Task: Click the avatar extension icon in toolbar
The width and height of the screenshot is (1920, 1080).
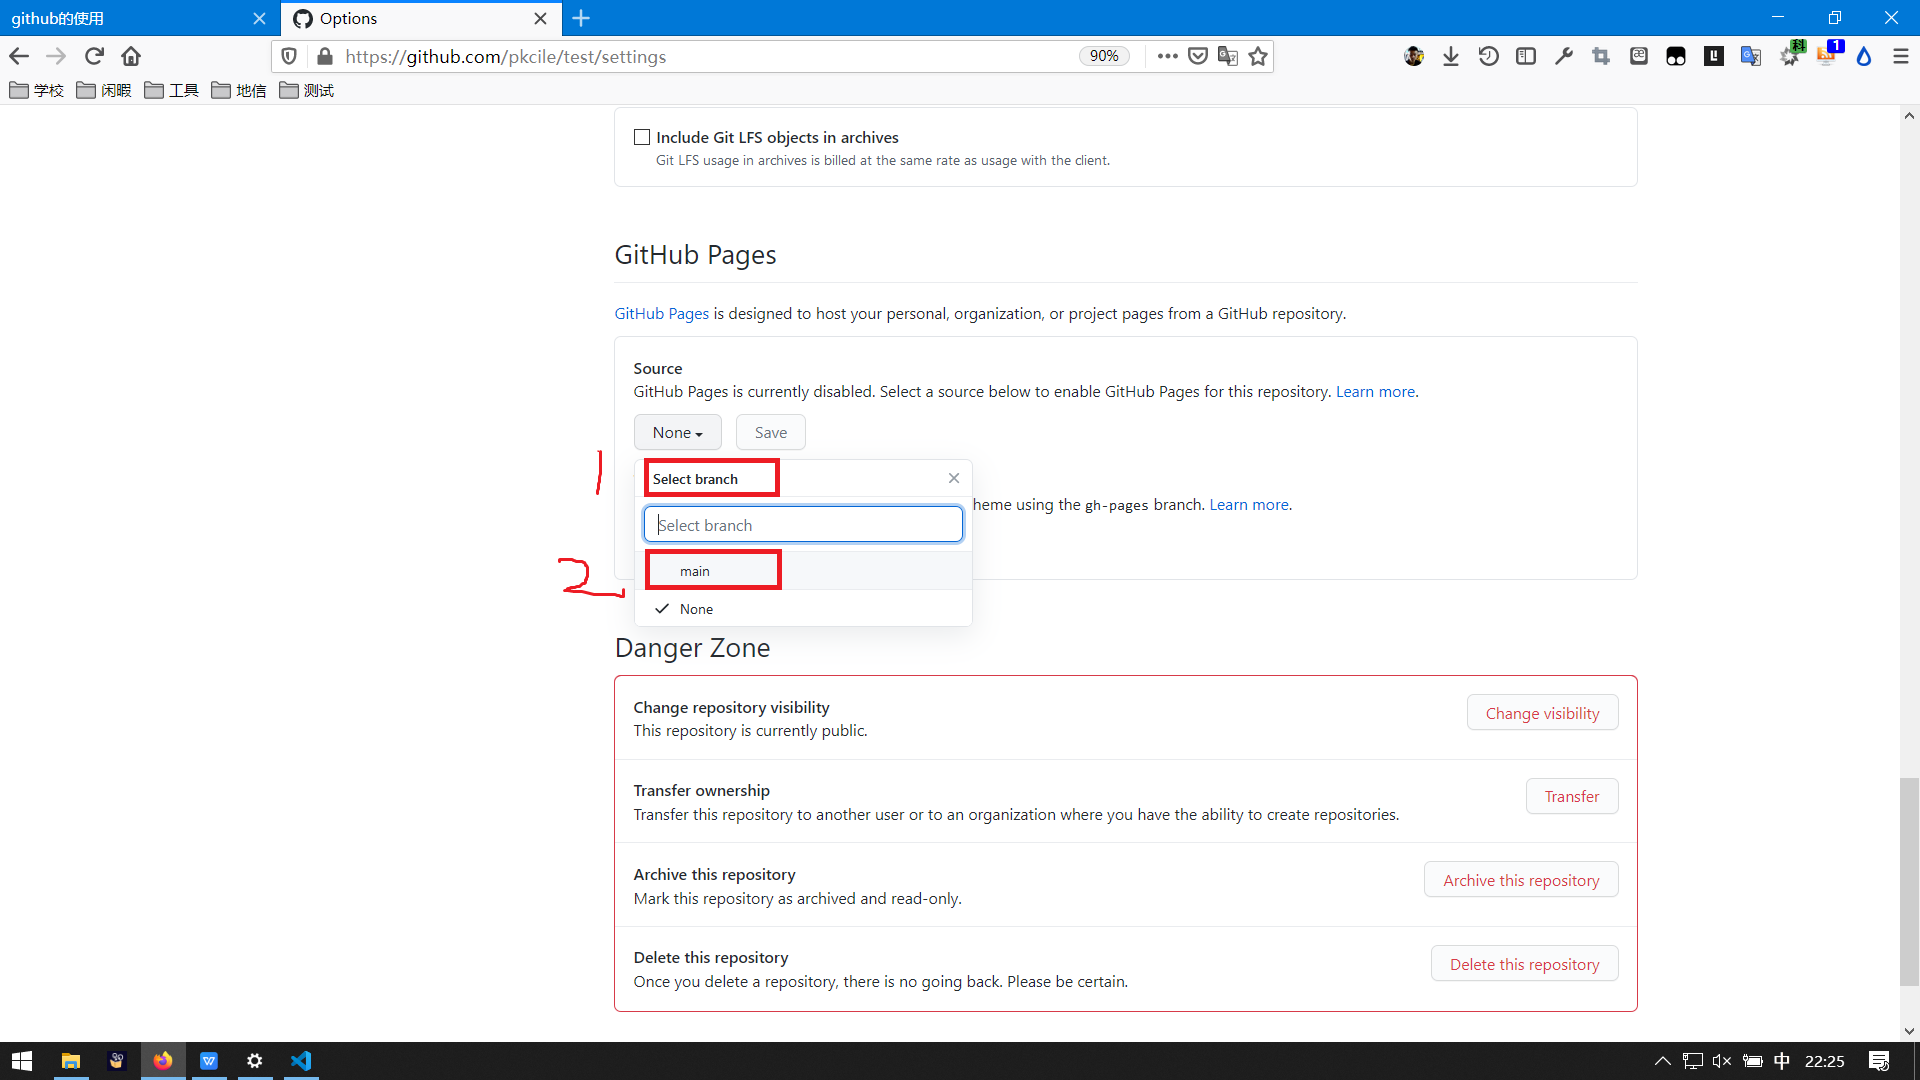Action: [1414, 56]
